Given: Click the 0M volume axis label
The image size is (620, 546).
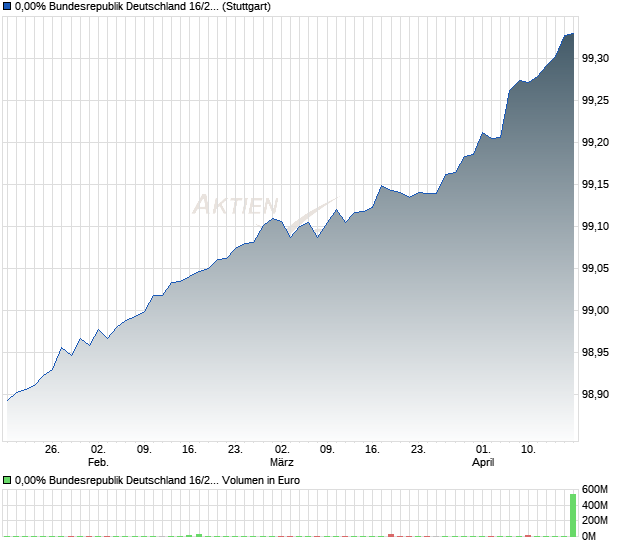Looking at the screenshot, I should (x=589, y=536).
